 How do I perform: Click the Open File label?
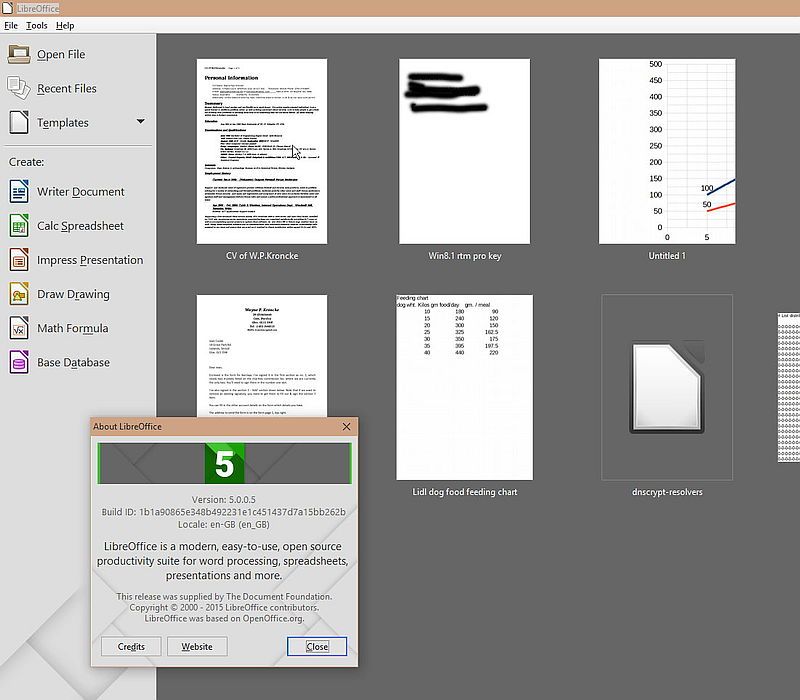(x=61, y=54)
